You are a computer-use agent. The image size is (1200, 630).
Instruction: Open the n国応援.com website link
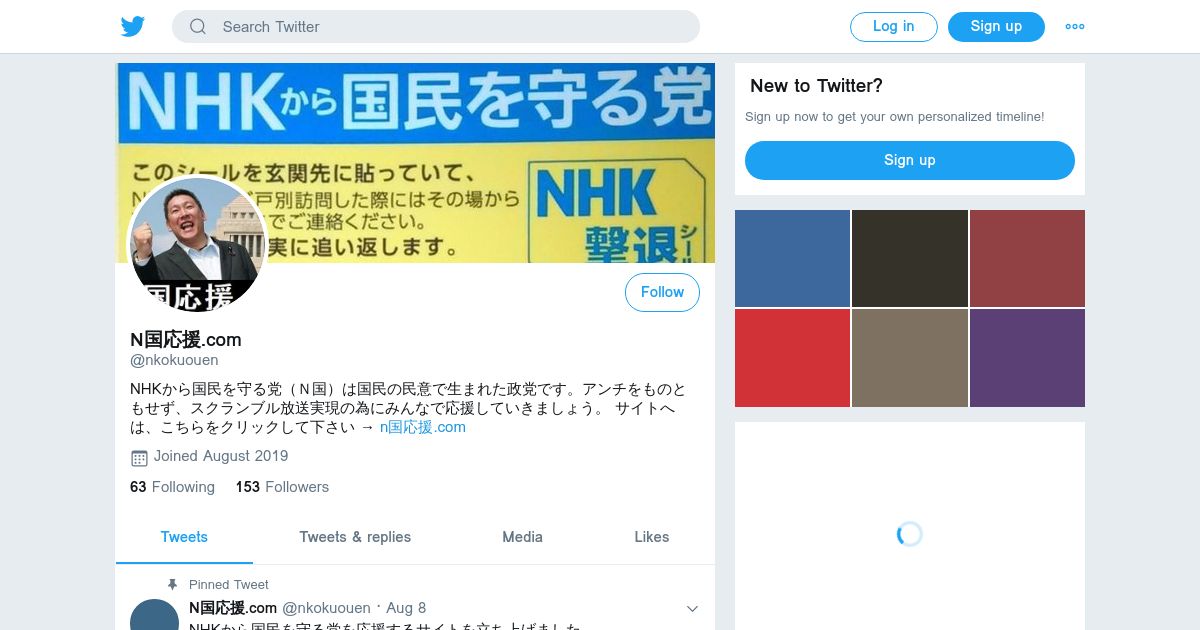coord(423,427)
